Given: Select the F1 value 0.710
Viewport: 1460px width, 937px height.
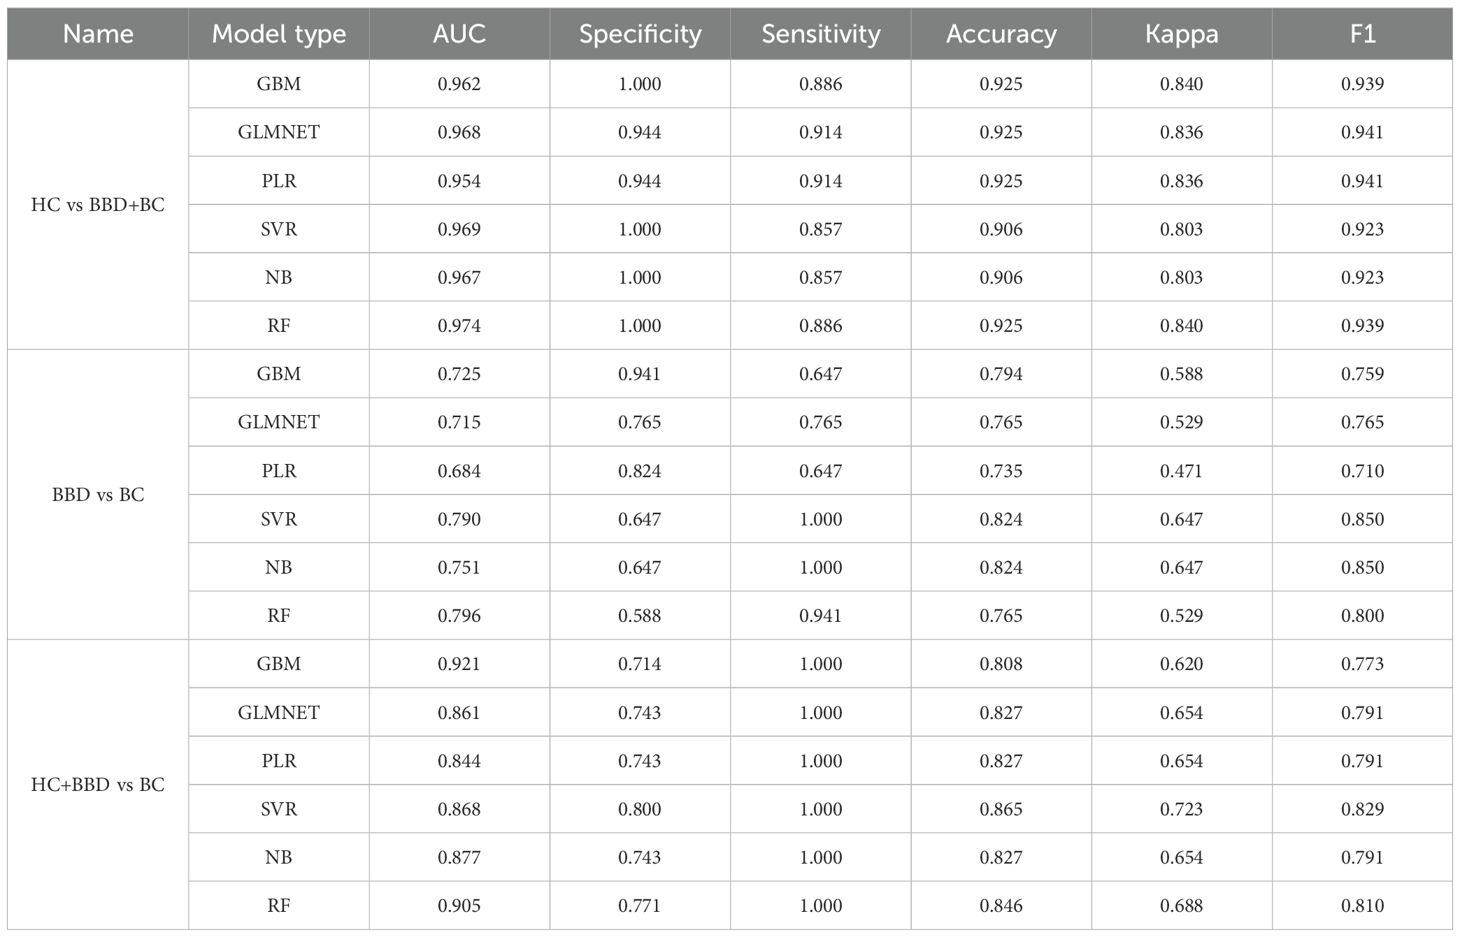Looking at the screenshot, I should (x=1362, y=471).
